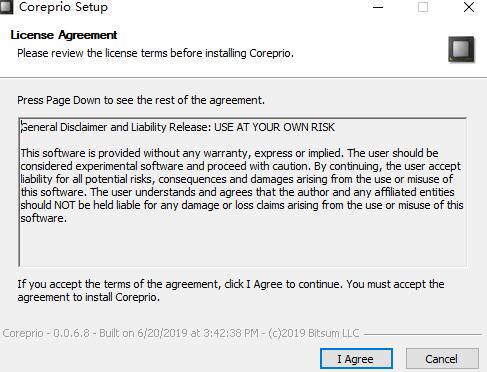Cancel the Coreprio installation
This screenshot has height=372, width=487.
point(442,359)
